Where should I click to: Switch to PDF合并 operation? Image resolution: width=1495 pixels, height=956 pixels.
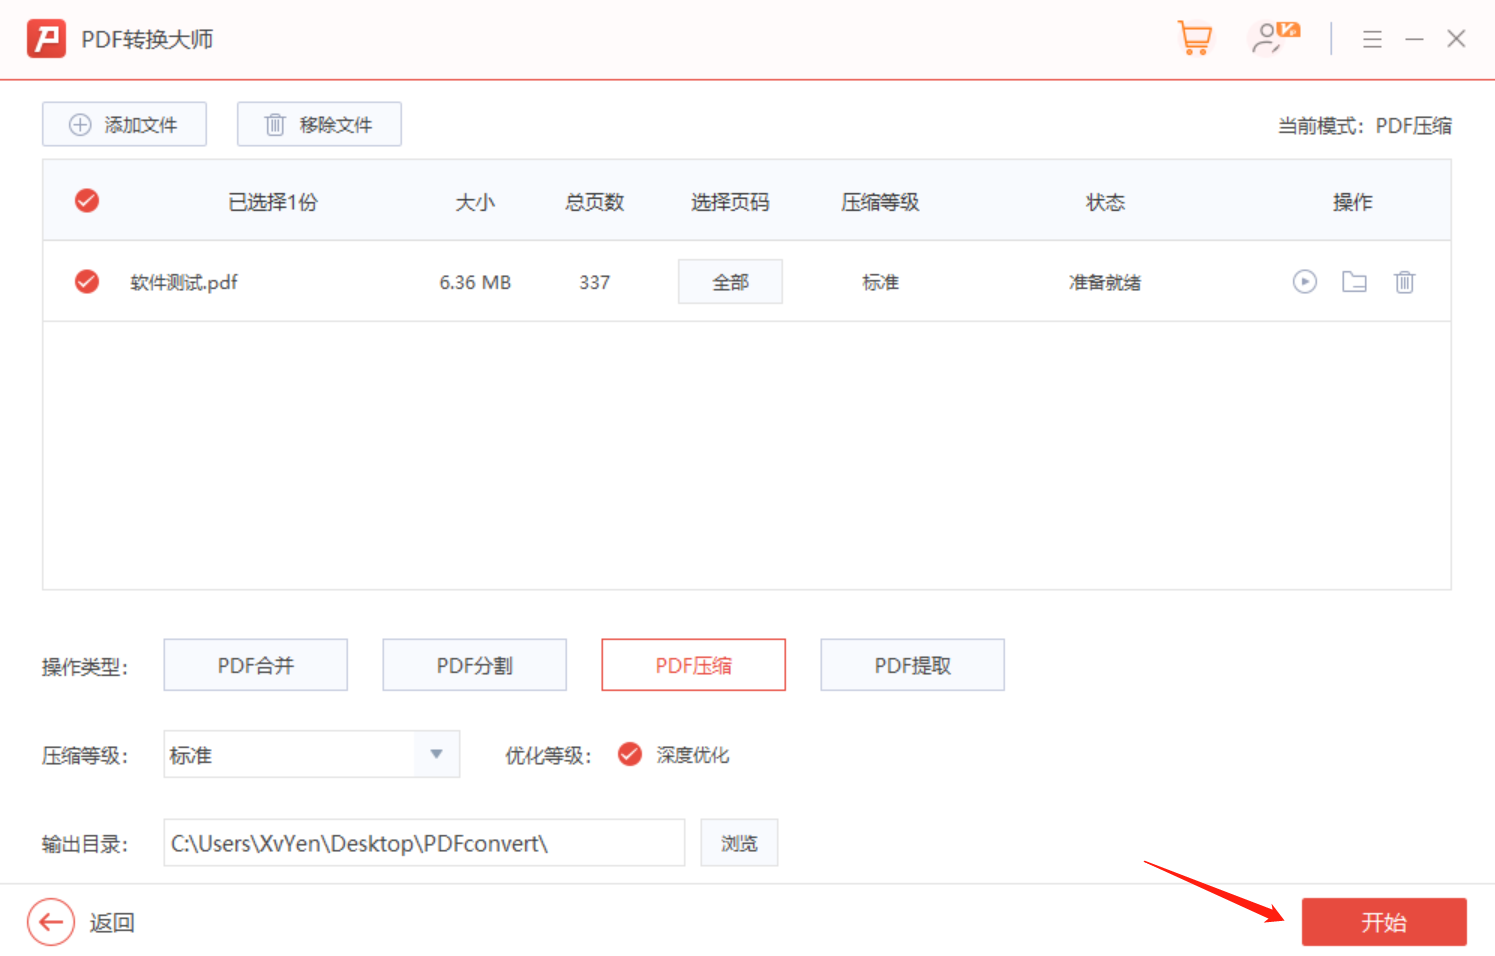point(256,665)
